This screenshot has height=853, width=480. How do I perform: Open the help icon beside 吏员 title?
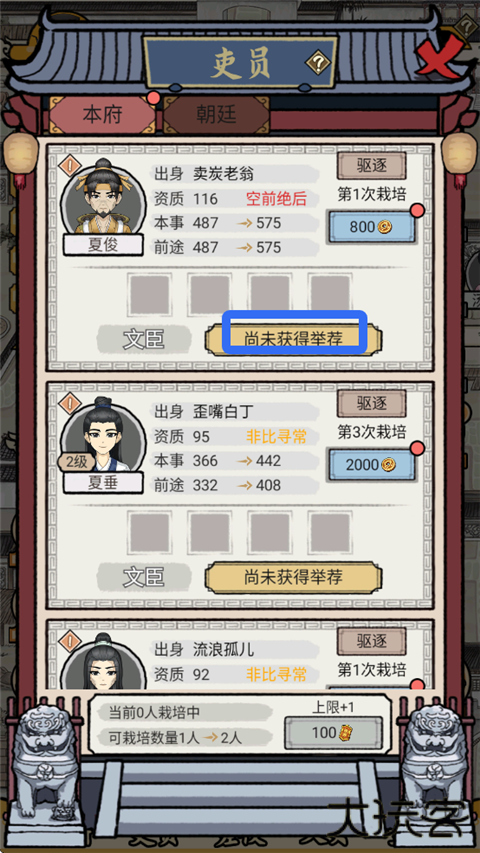pyautogui.click(x=319, y=64)
